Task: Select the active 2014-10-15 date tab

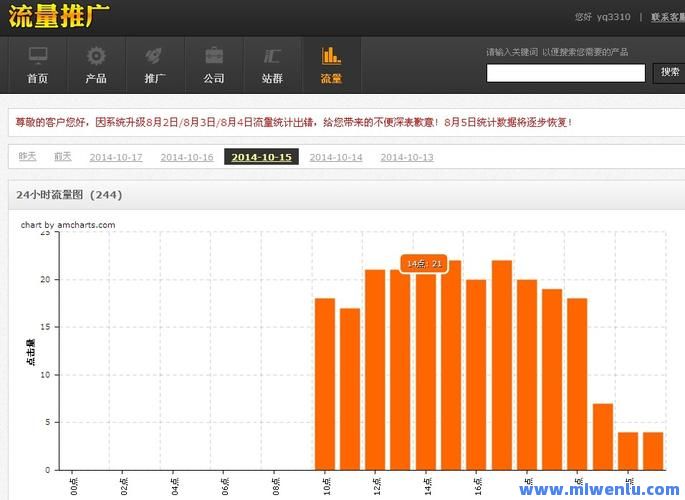Action: coord(261,157)
